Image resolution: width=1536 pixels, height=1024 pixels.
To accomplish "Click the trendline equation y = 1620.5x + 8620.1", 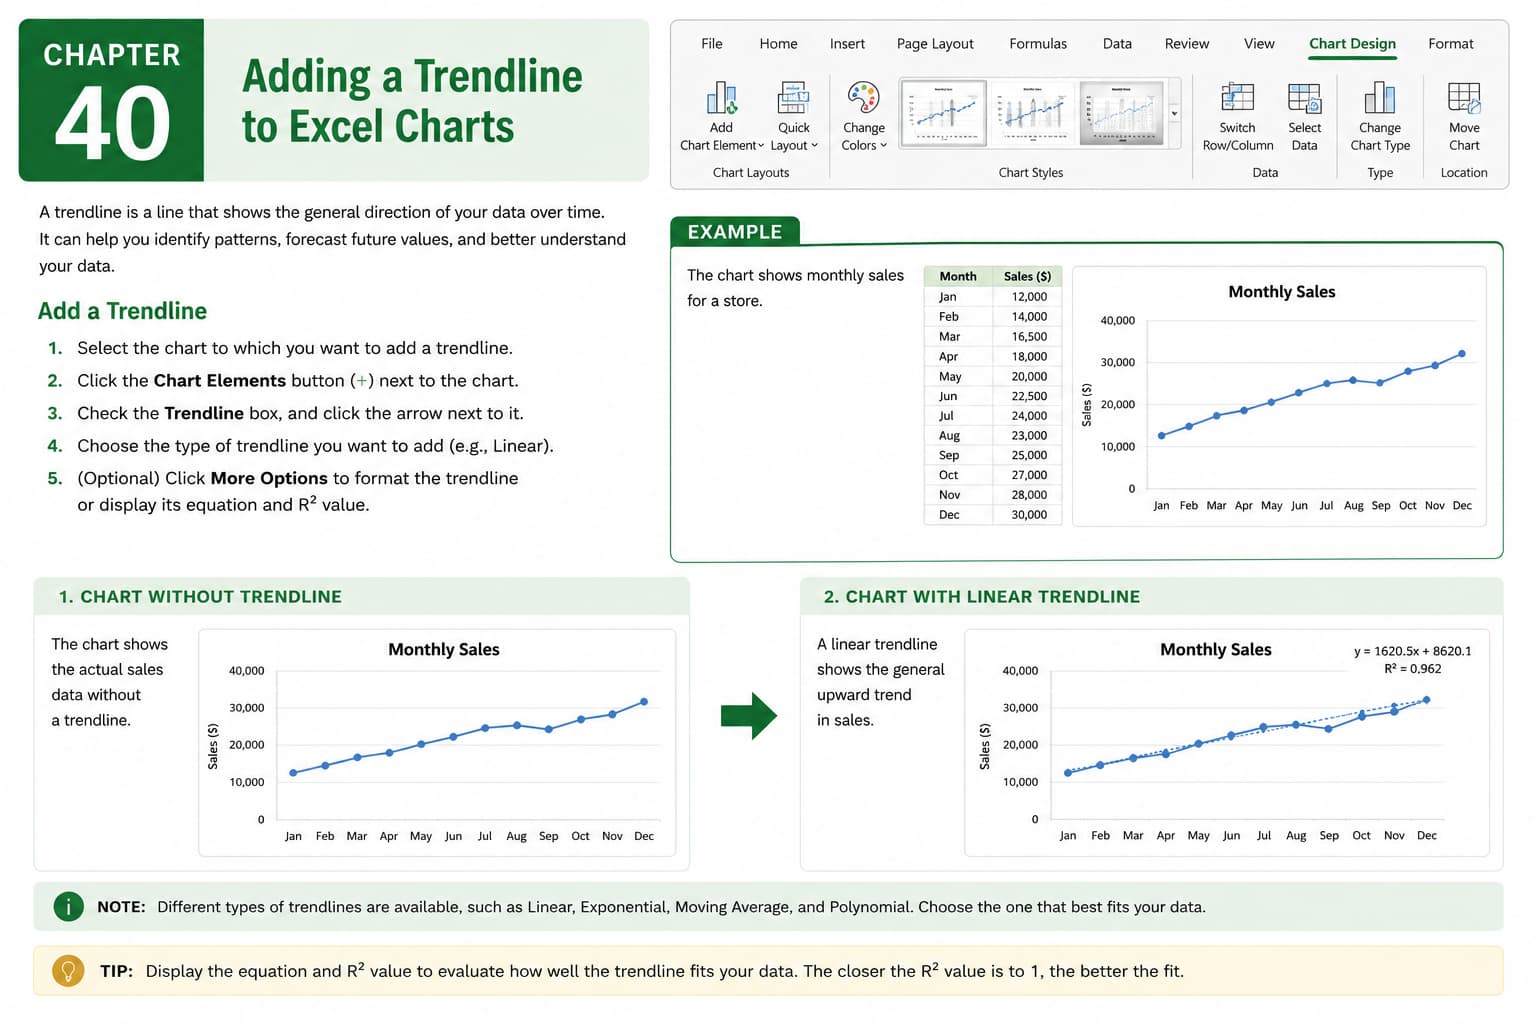I will coord(1412,651).
